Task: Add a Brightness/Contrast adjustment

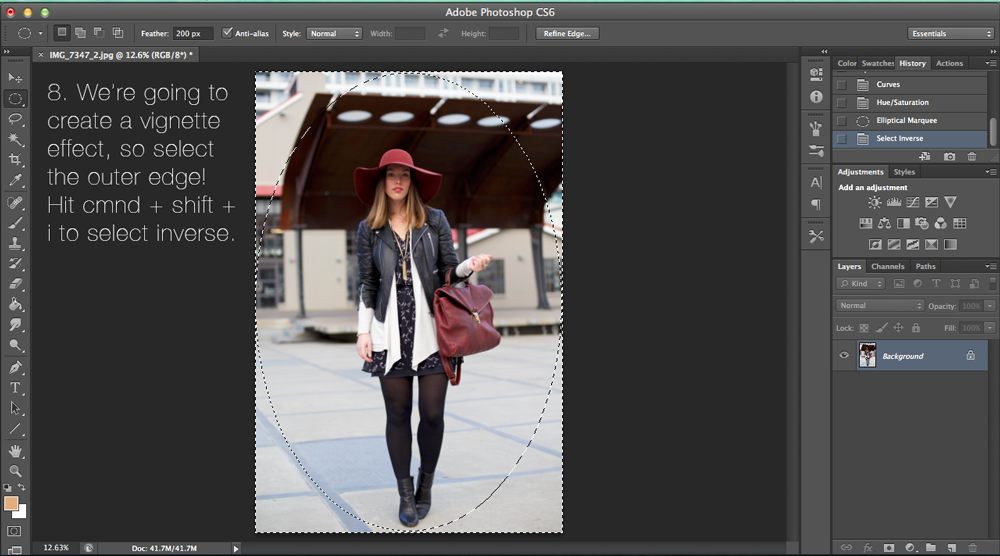Action: 875,202
